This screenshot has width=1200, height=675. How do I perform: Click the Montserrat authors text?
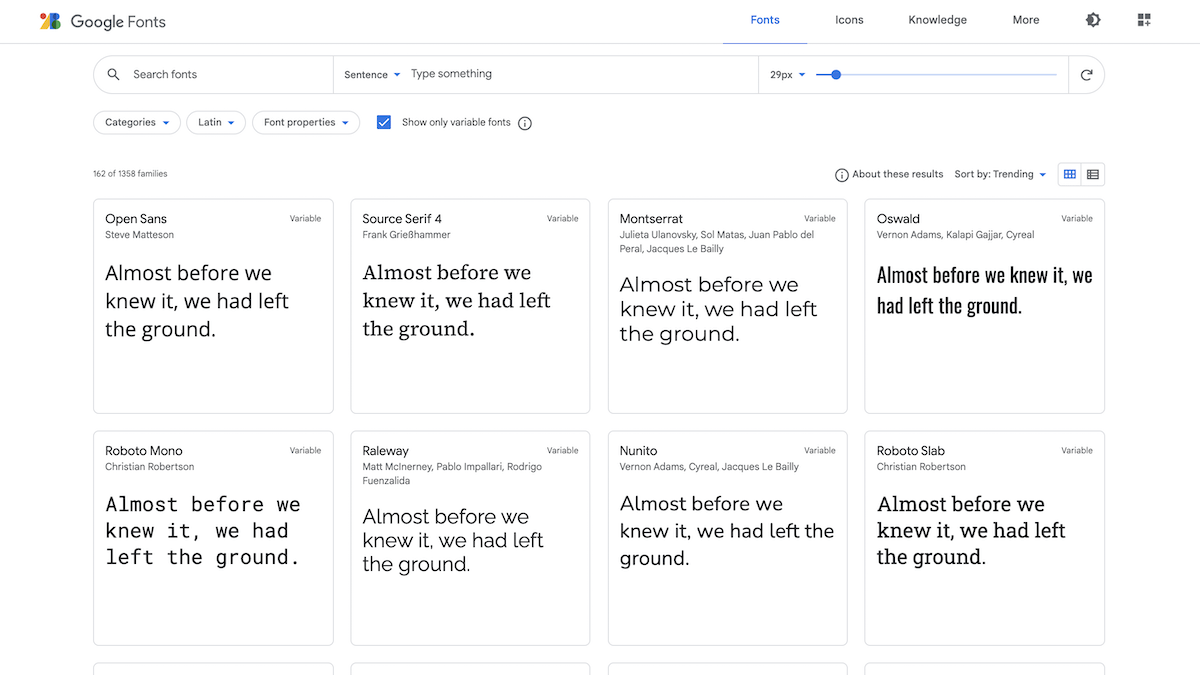coord(717,242)
